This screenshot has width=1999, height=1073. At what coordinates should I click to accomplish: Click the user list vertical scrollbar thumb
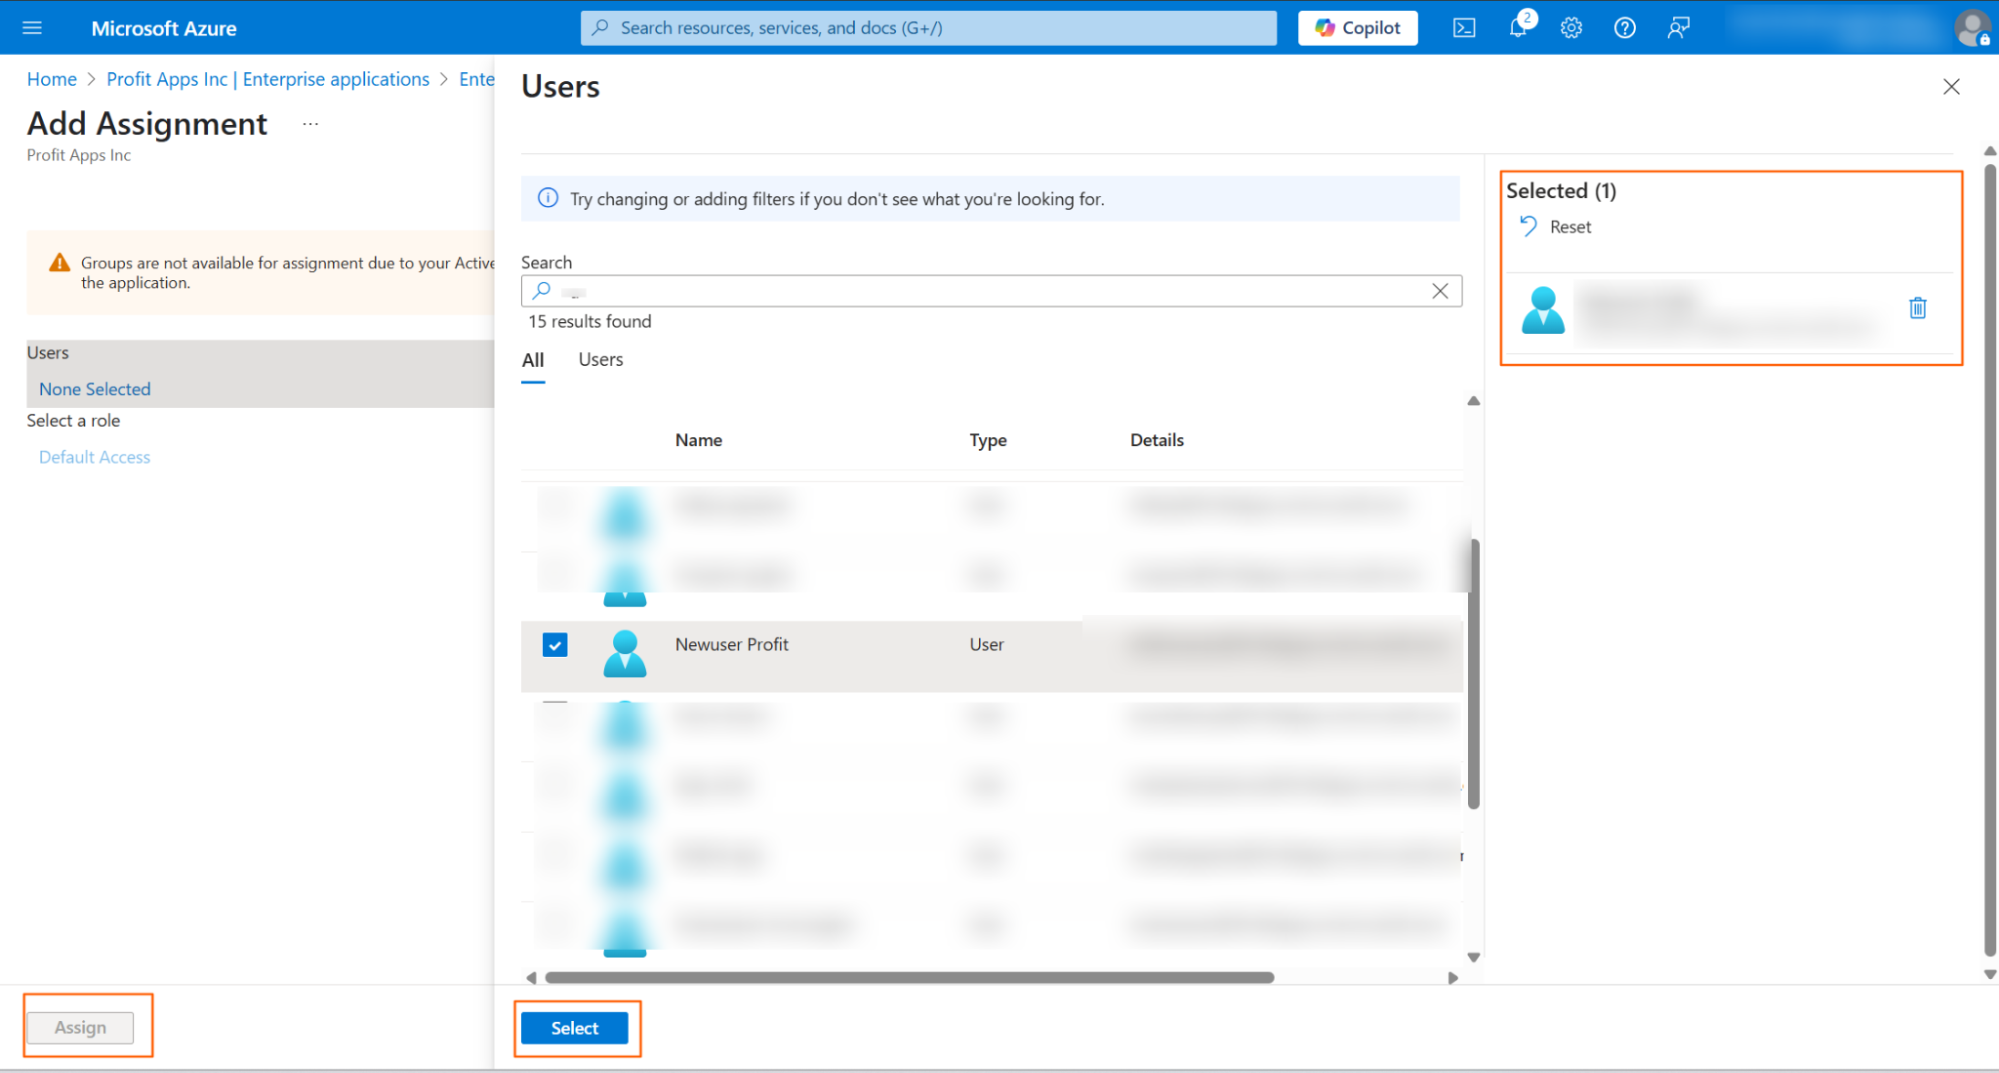pos(1473,673)
